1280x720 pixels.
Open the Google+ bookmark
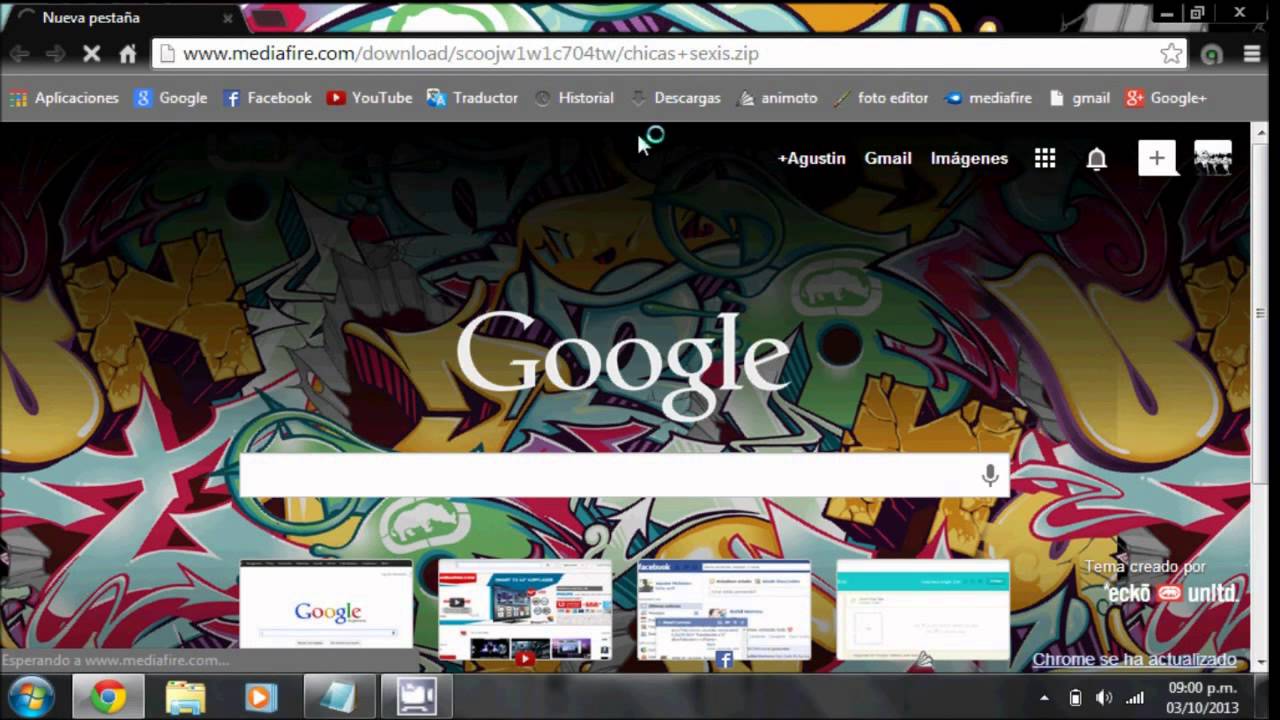1166,98
